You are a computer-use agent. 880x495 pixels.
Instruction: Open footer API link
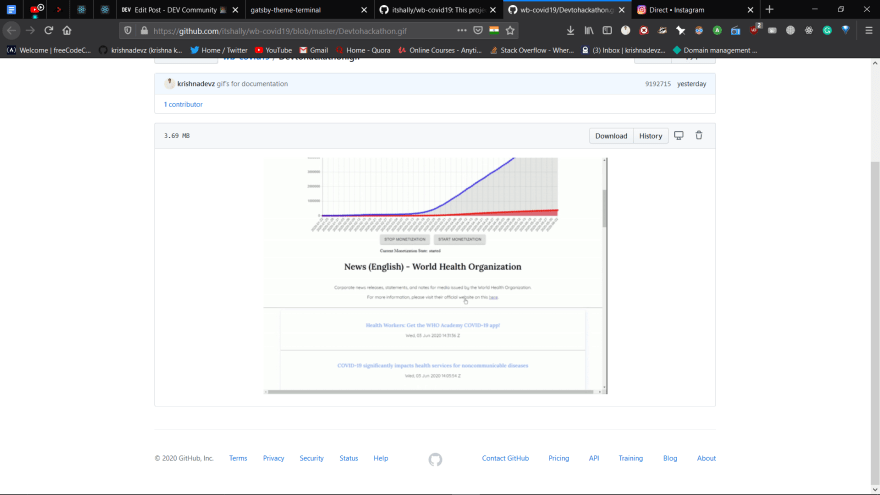(594, 458)
